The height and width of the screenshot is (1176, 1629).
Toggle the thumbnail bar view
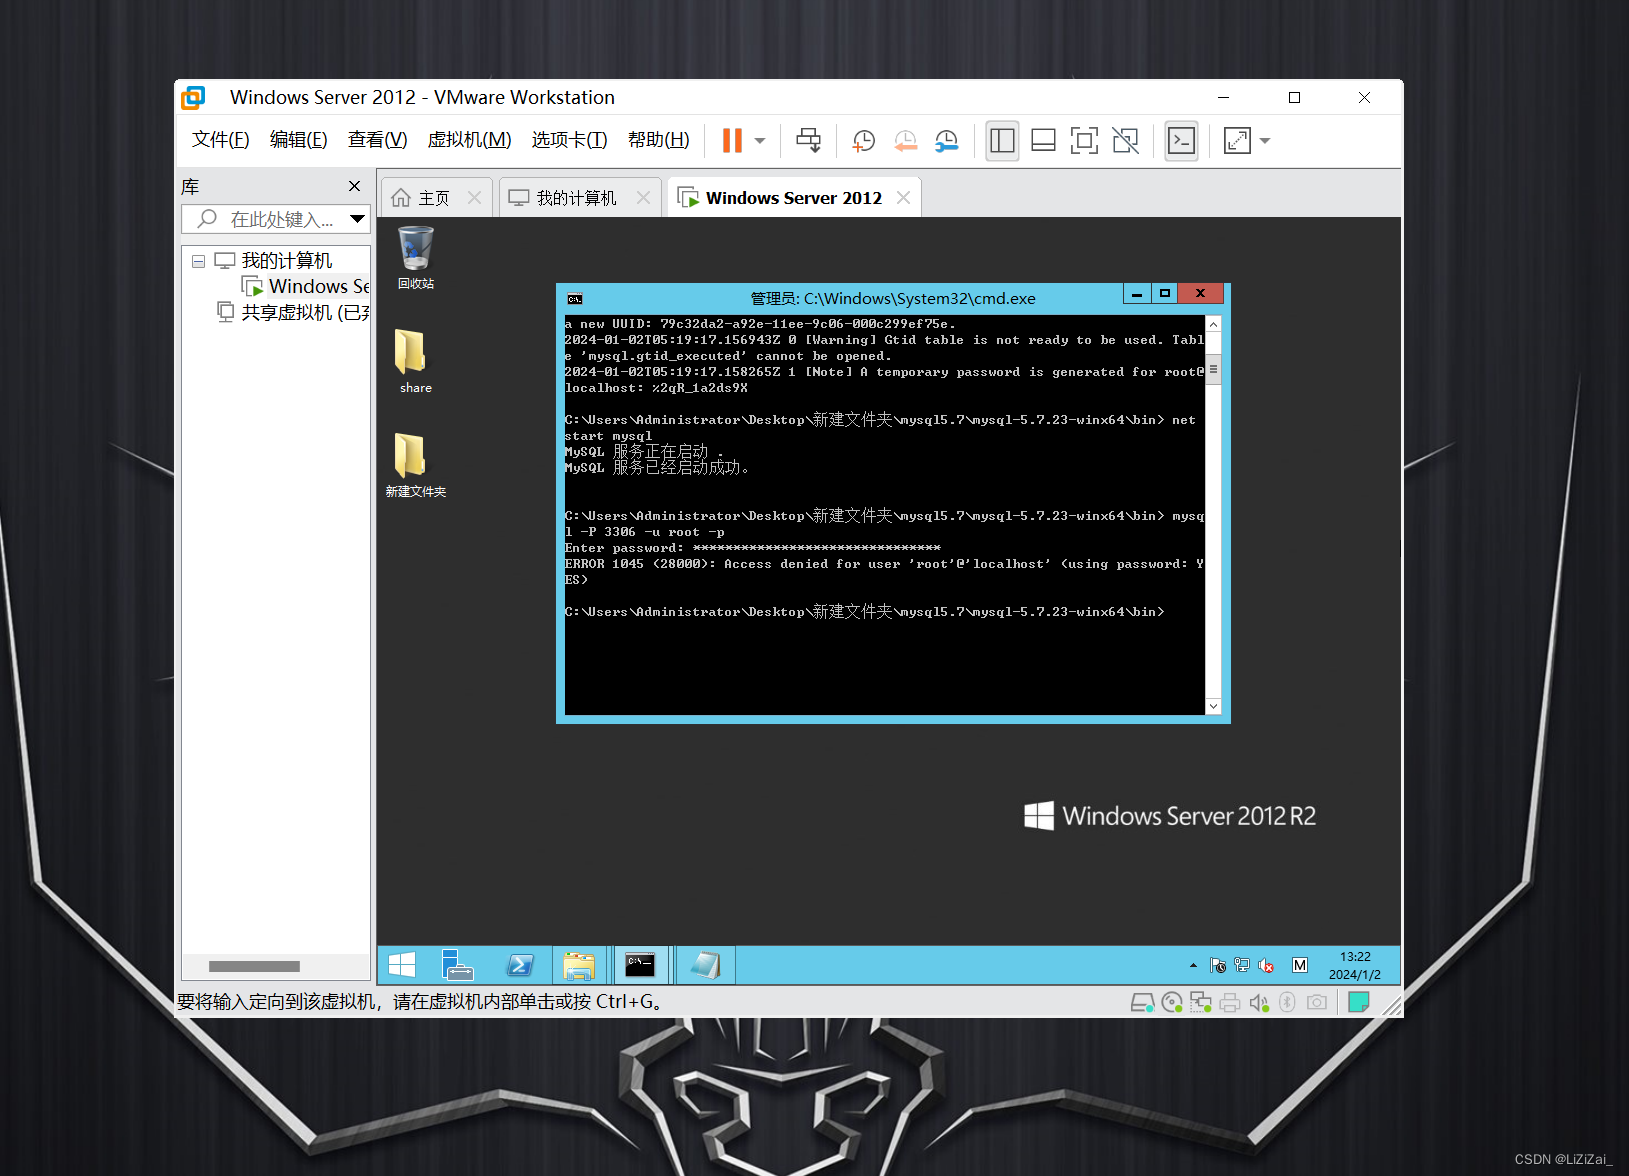coord(1043,141)
